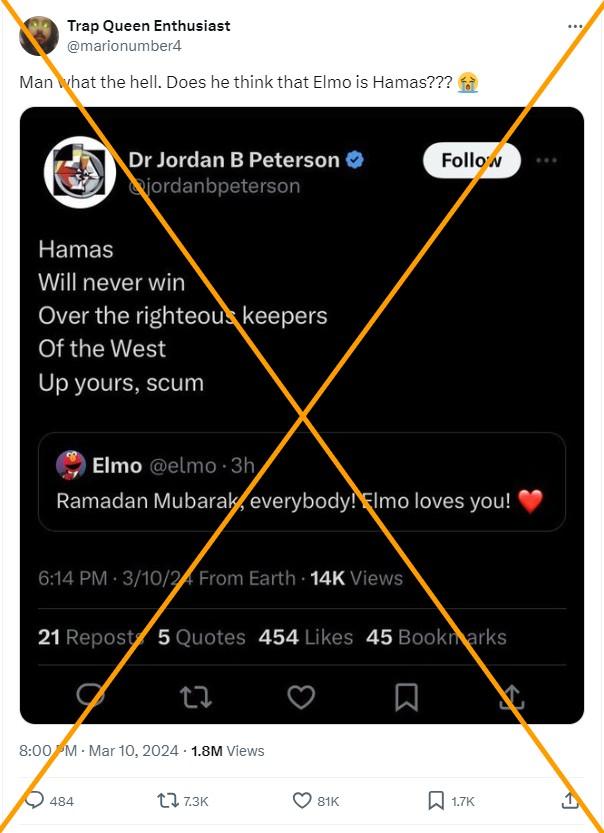
Task: Bookmark the post with 1.7K bookmarks
Action: click(451, 801)
